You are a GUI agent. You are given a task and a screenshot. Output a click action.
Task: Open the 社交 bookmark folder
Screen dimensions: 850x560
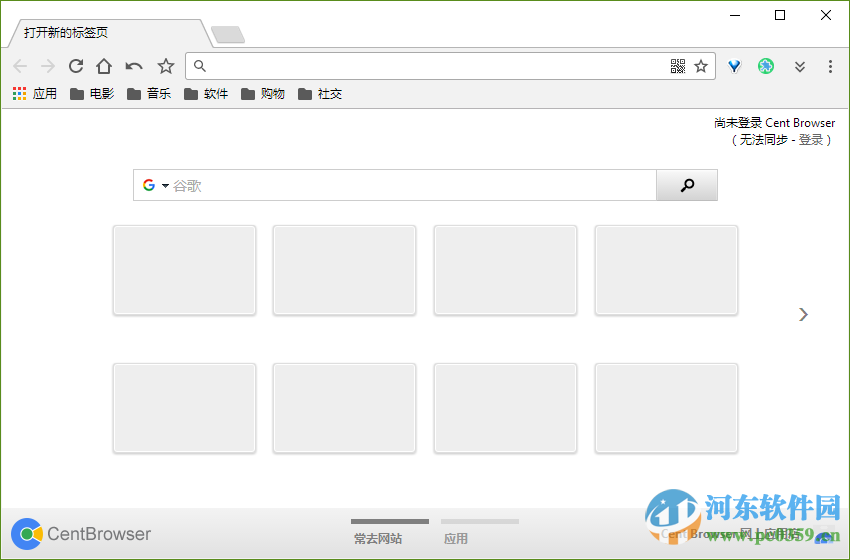(x=320, y=94)
